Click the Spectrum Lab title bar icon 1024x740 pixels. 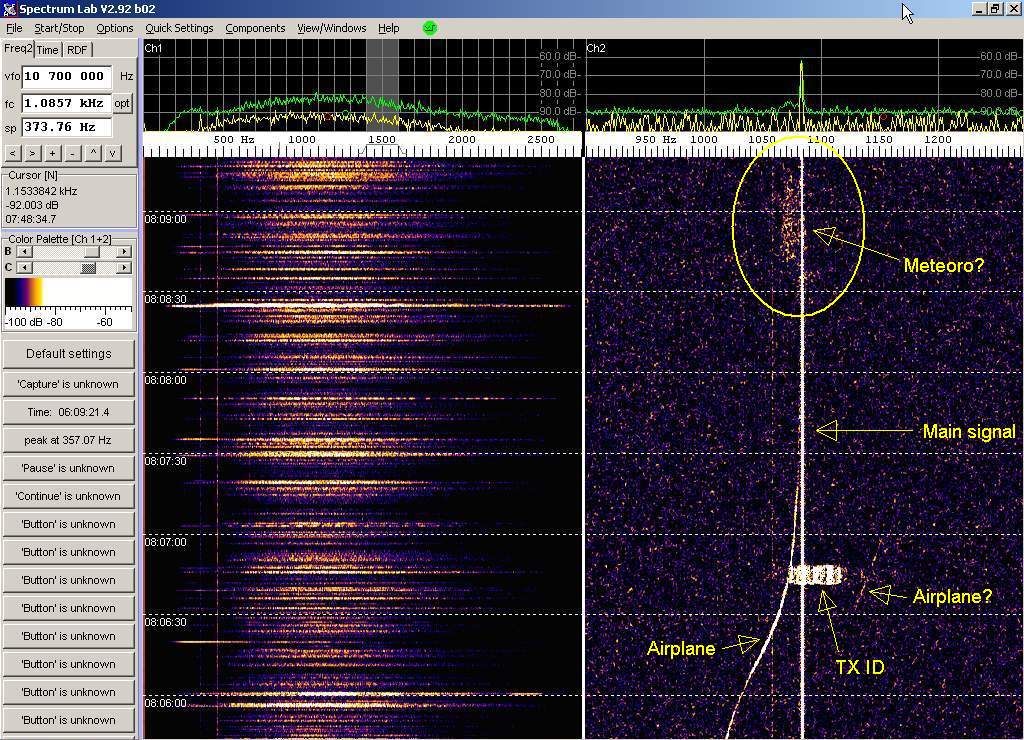(9, 9)
